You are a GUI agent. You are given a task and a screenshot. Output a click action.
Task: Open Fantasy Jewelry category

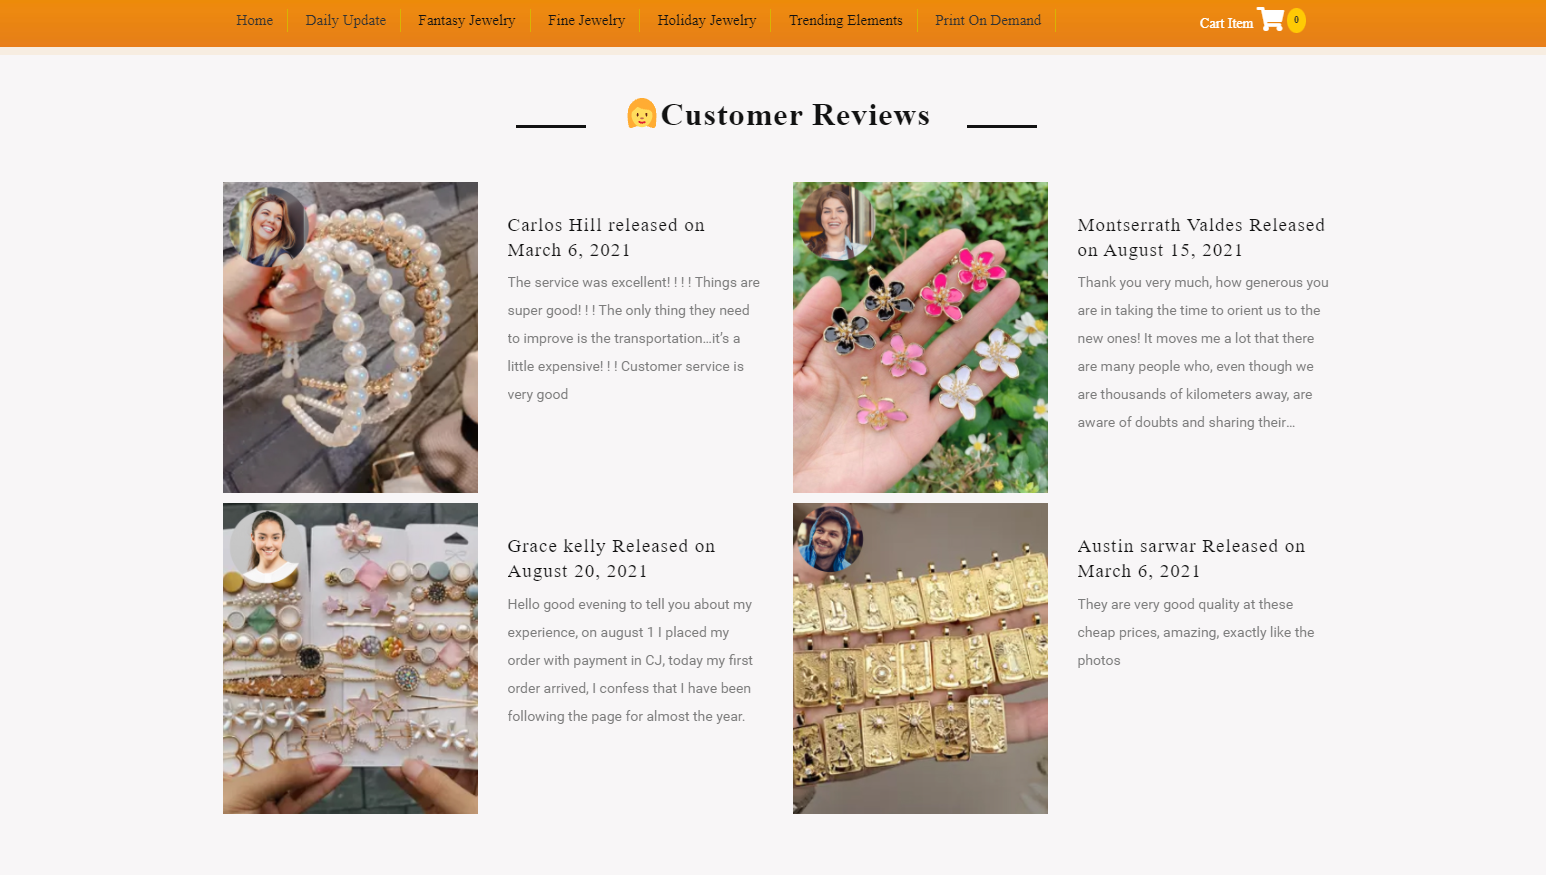click(466, 20)
